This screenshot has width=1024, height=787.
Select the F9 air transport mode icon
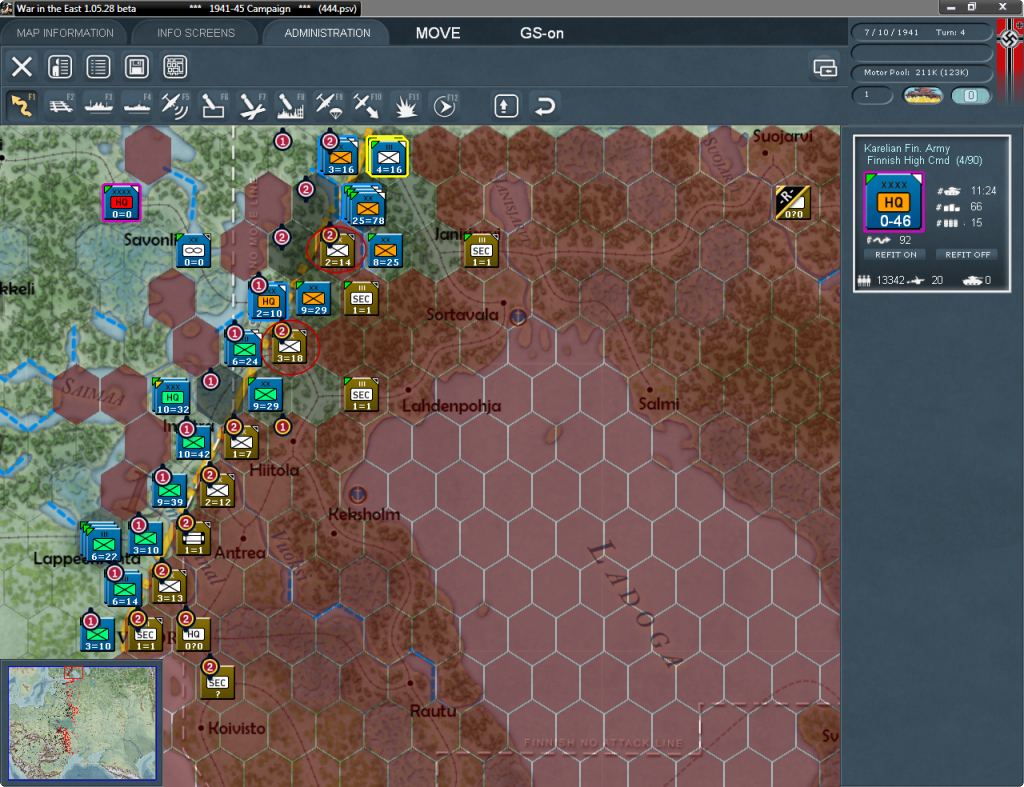[x=328, y=105]
